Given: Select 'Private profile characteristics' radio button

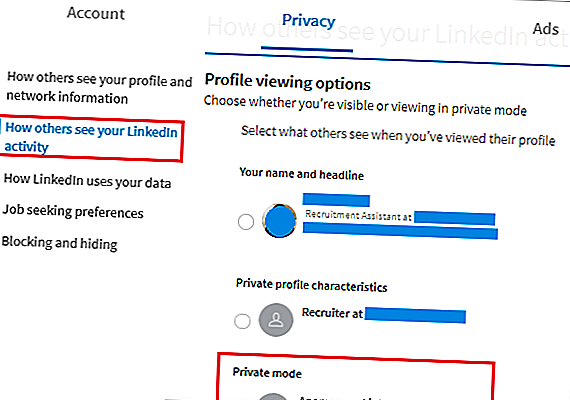Looking at the screenshot, I should click(242, 321).
